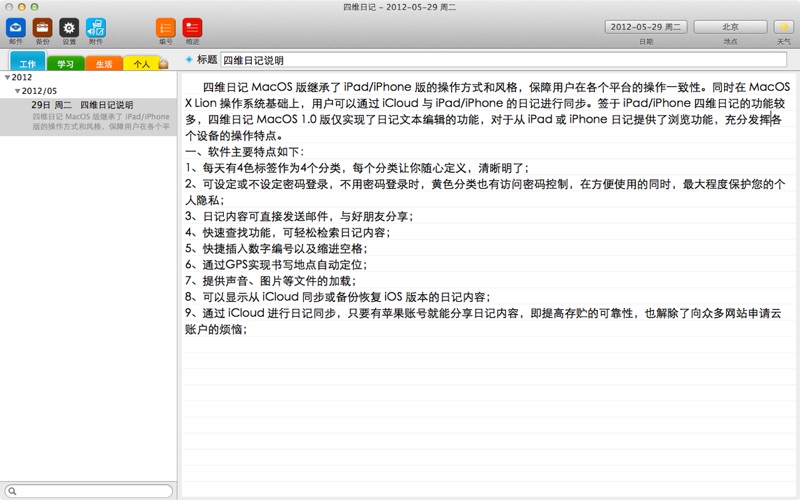
Task: Collapse the 2012 tree node
Action: point(7,78)
